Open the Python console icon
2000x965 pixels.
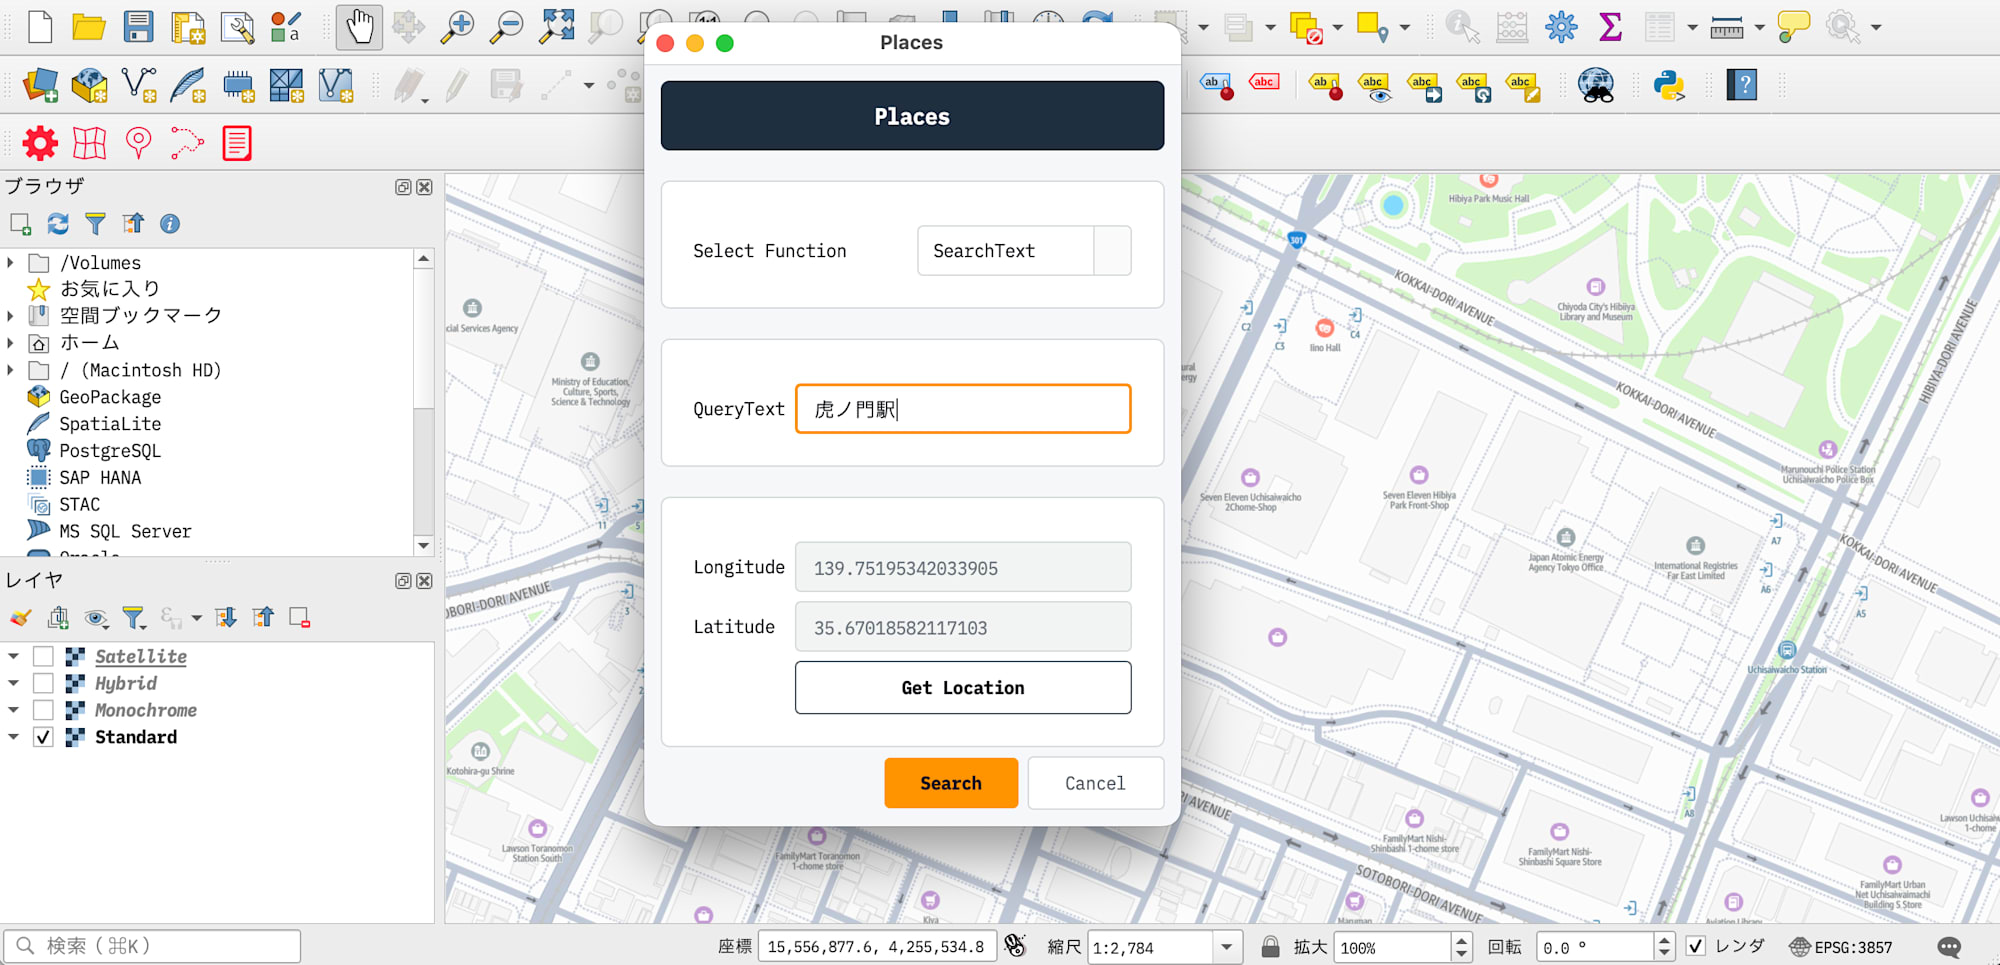click(1669, 86)
